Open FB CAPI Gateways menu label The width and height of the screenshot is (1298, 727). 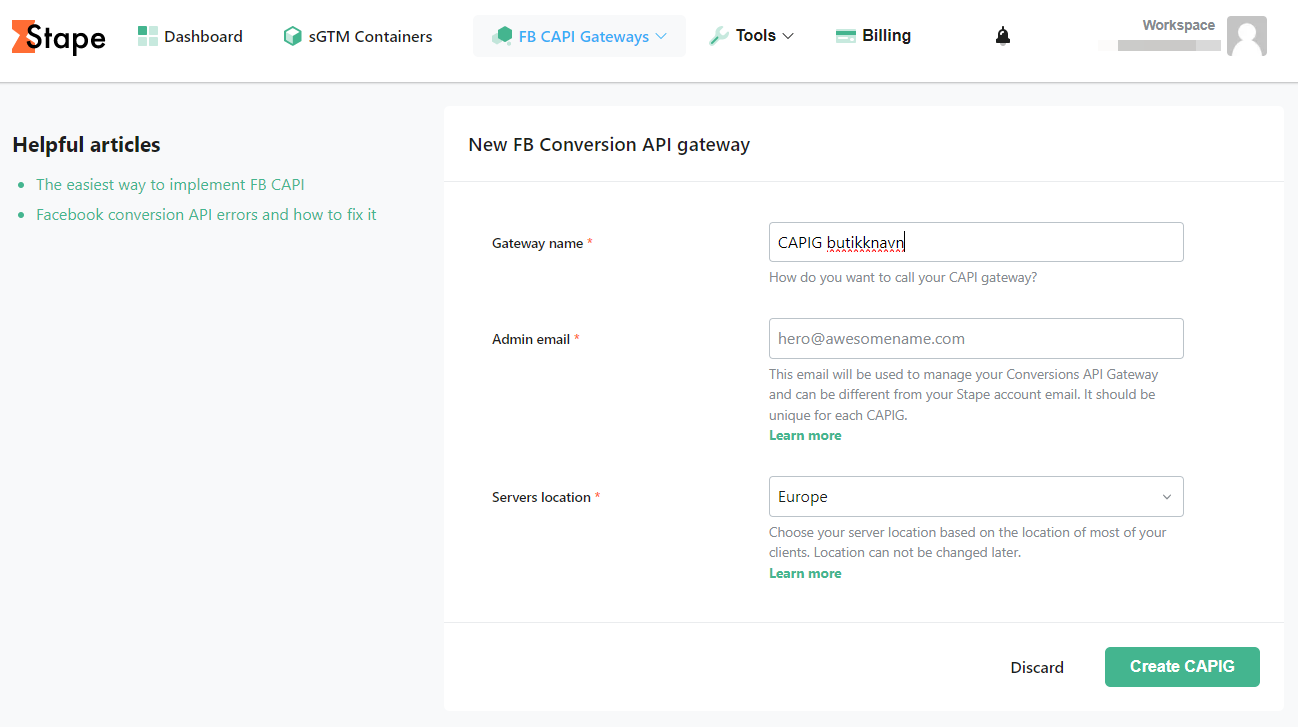584,36
